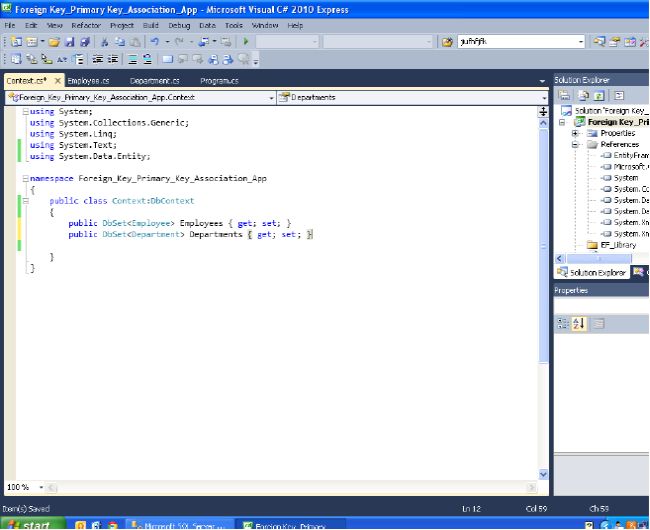Image resolution: width=650 pixels, height=530 pixels.
Task: Click the editor vertical scrollbar down arrow
Action: [544, 474]
